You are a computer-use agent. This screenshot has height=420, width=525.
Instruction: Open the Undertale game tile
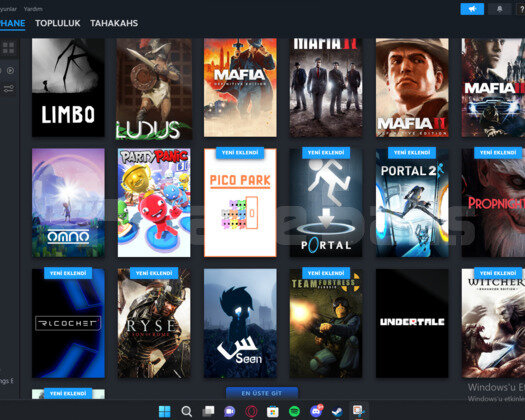click(412, 323)
